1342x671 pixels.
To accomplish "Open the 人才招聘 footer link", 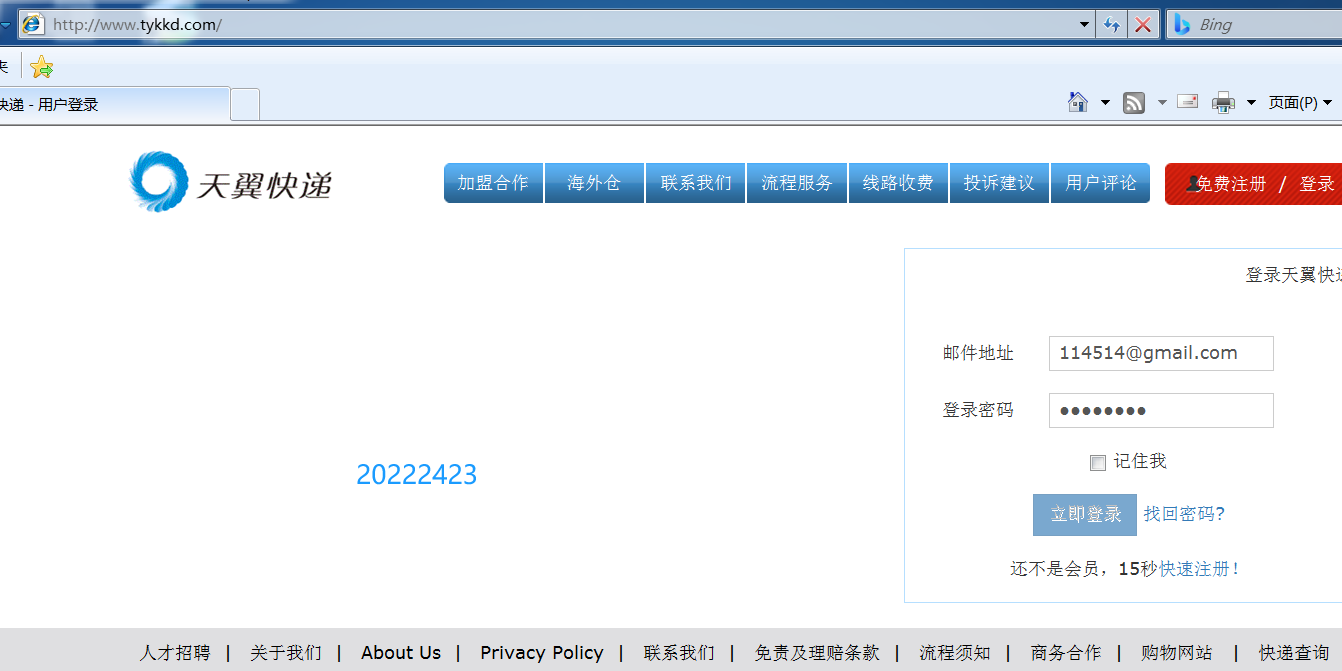I will pyautogui.click(x=175, y=653).
